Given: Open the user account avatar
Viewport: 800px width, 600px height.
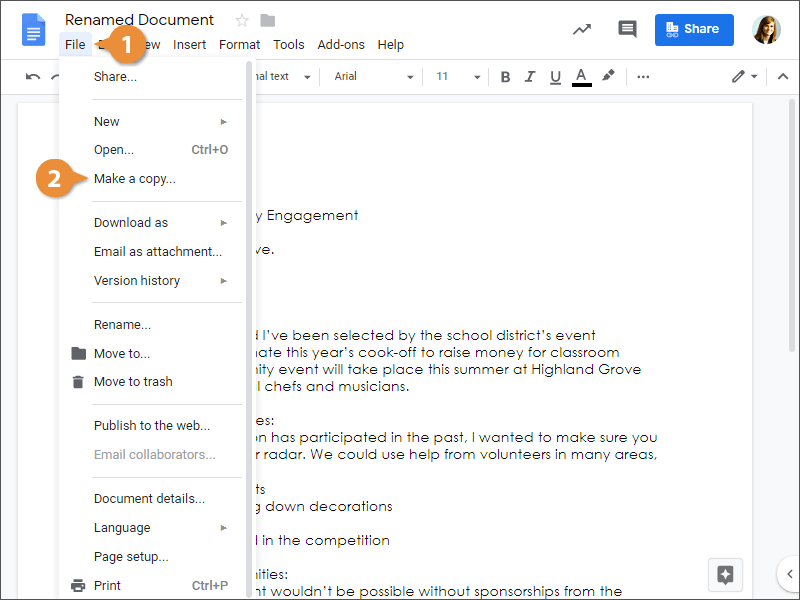Looking at the screenshot, I should click(766, 30).
